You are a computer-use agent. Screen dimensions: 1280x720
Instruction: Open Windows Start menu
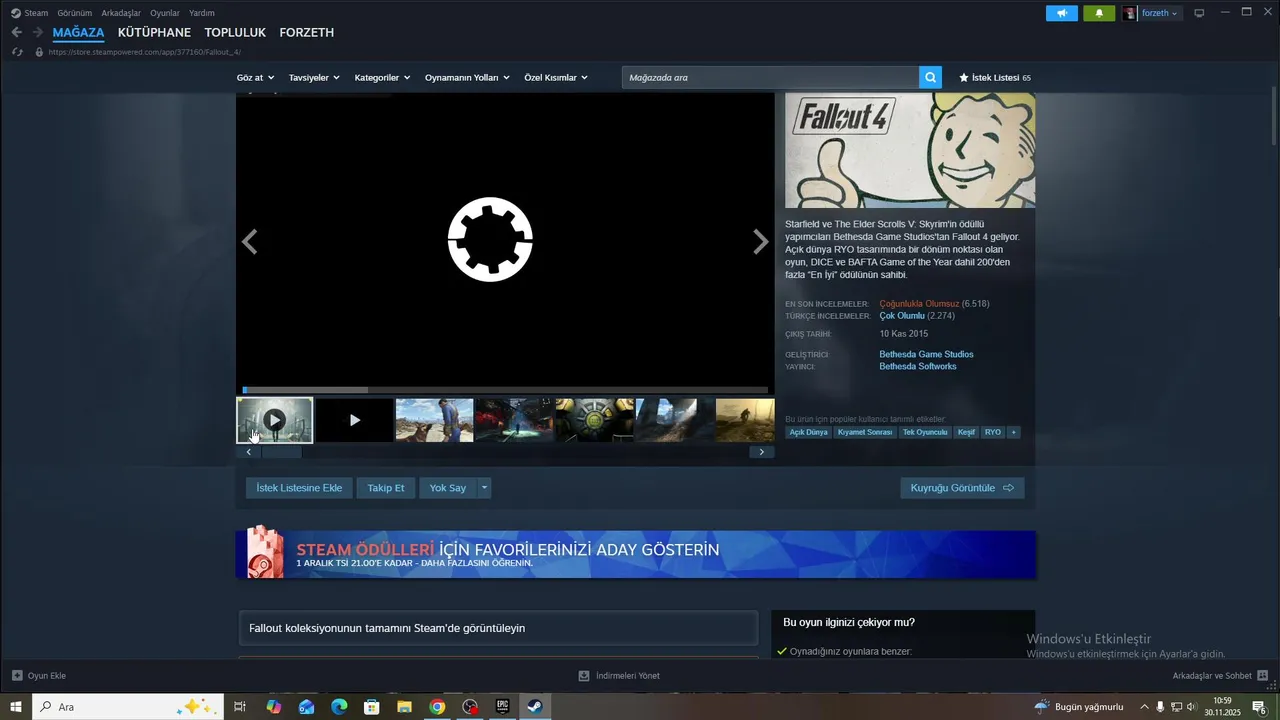[16, 707]
